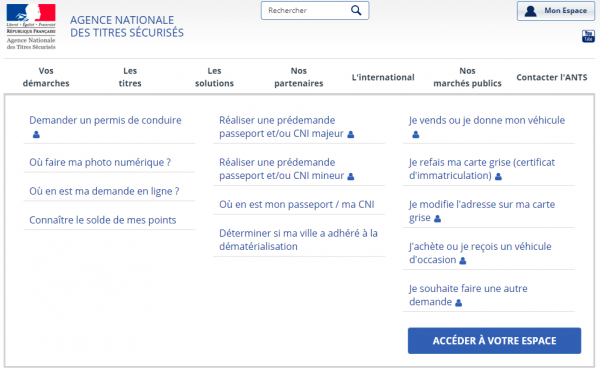
Task: Open the Vos démarches menu
Action: (x=46, y=77)
